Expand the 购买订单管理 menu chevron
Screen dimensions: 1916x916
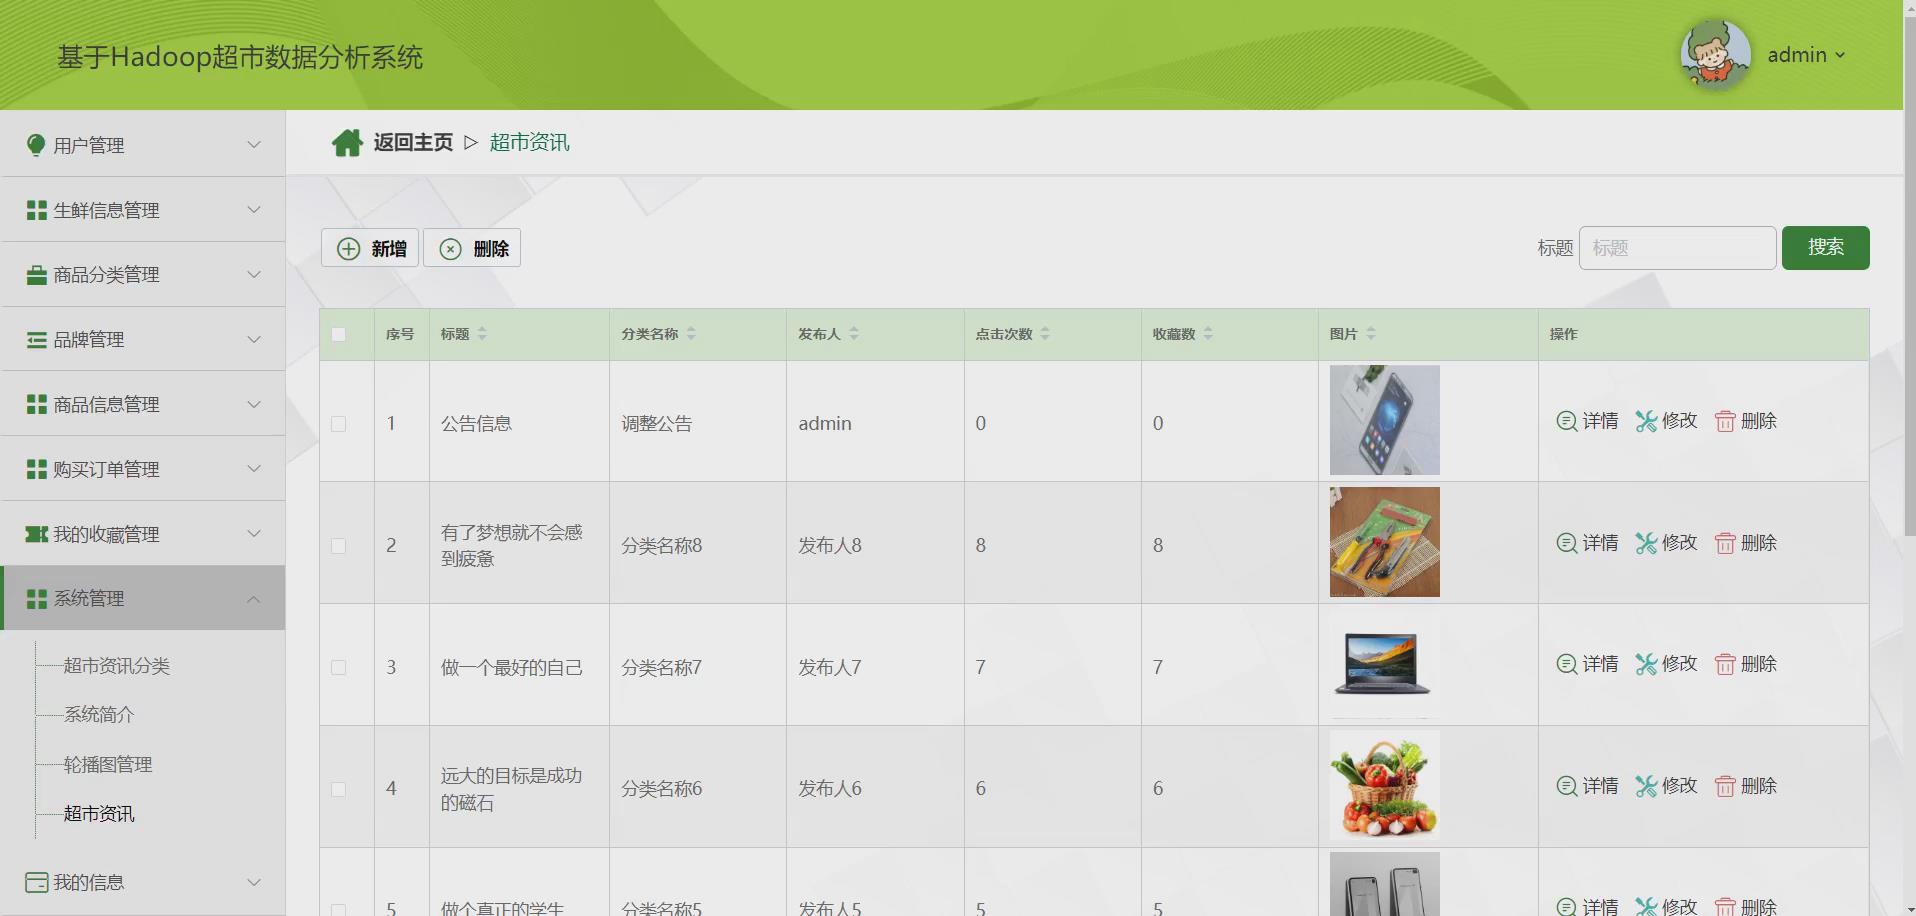pos(254,469)
